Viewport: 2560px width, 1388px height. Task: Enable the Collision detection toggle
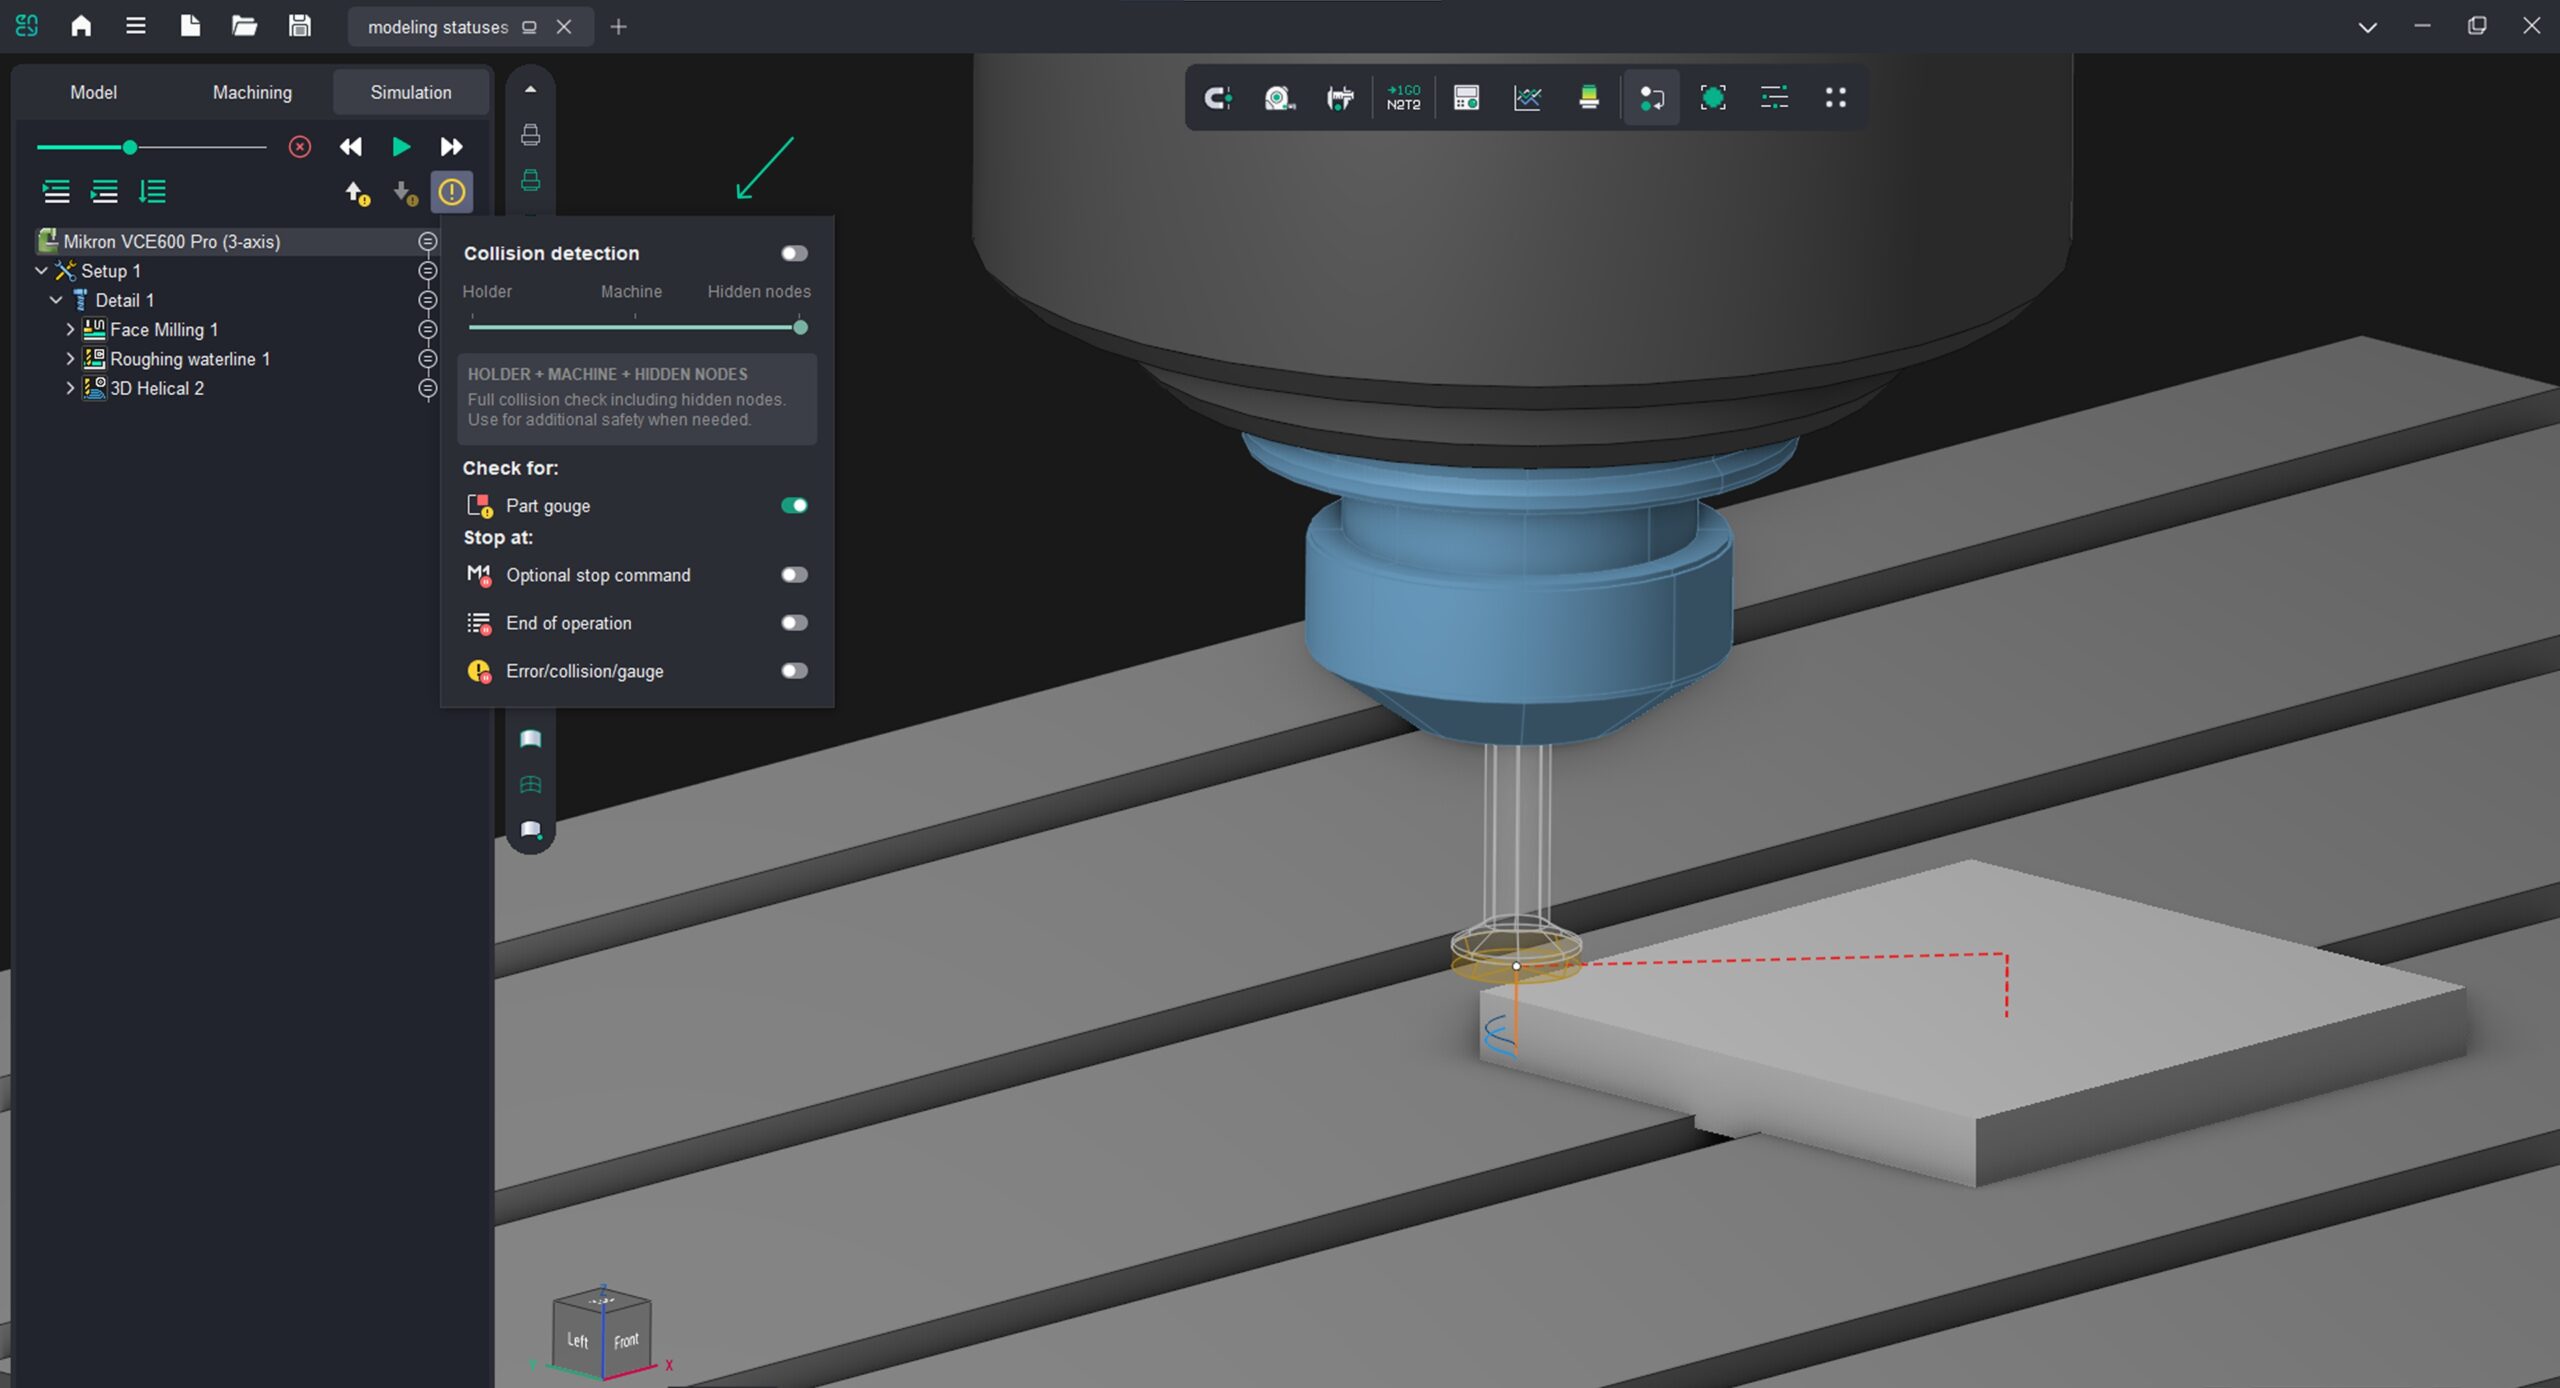794,253
